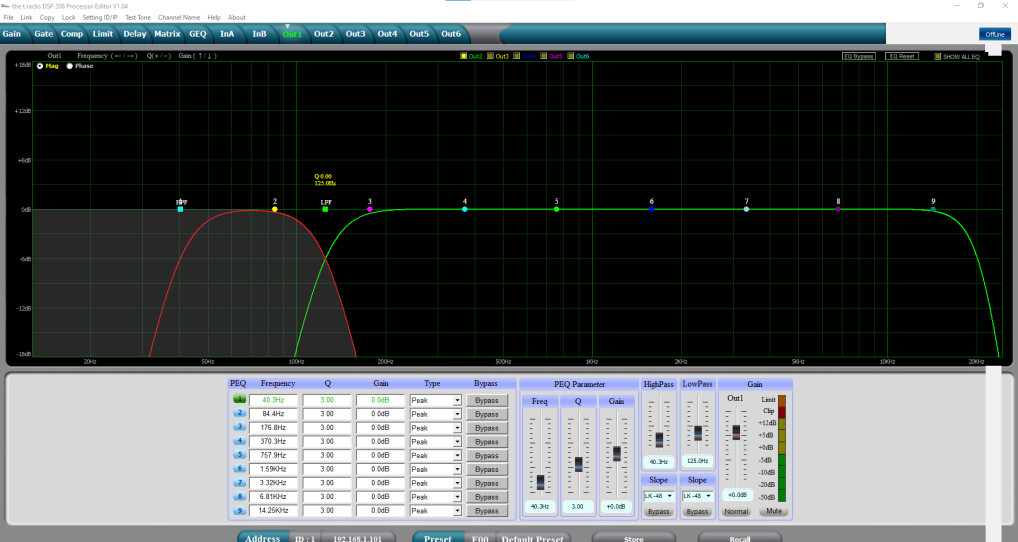
Task: Open the Setting ID/IP menu
Action: (x=100, y=18)
